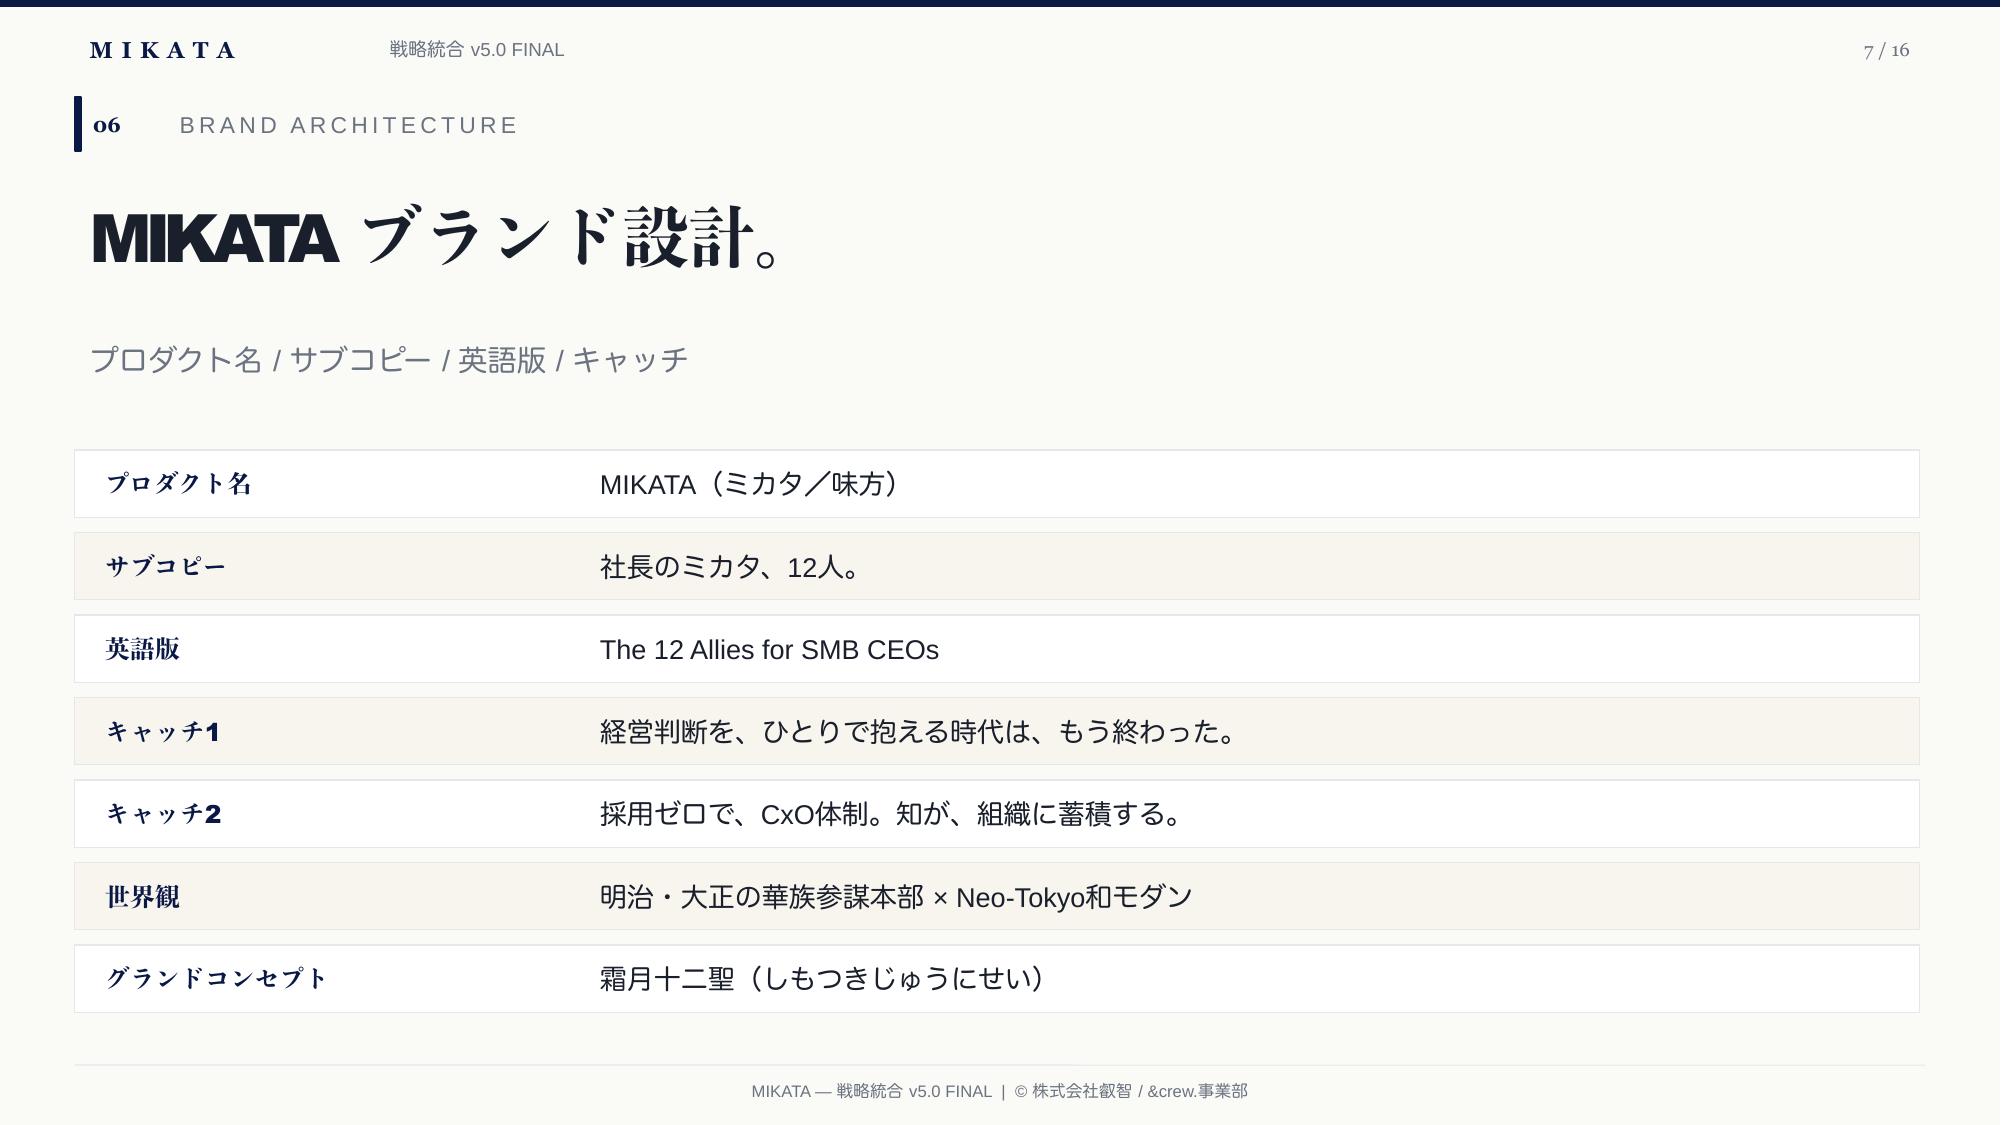Select the text '採用ゼロで、CxO体制。知が、組織に蓄積する。'

(891, 814)
